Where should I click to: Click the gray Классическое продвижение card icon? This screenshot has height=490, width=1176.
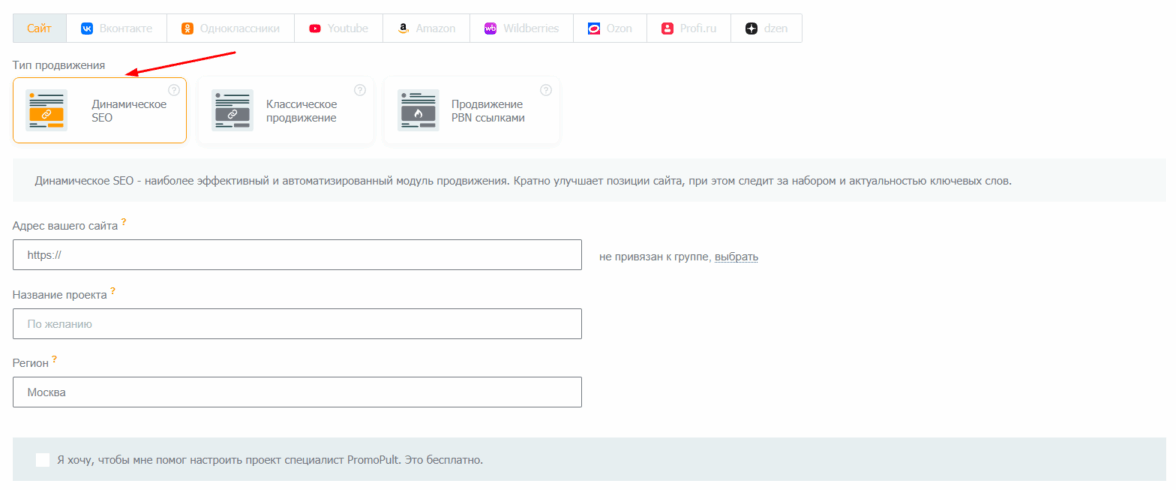point(232,110)
